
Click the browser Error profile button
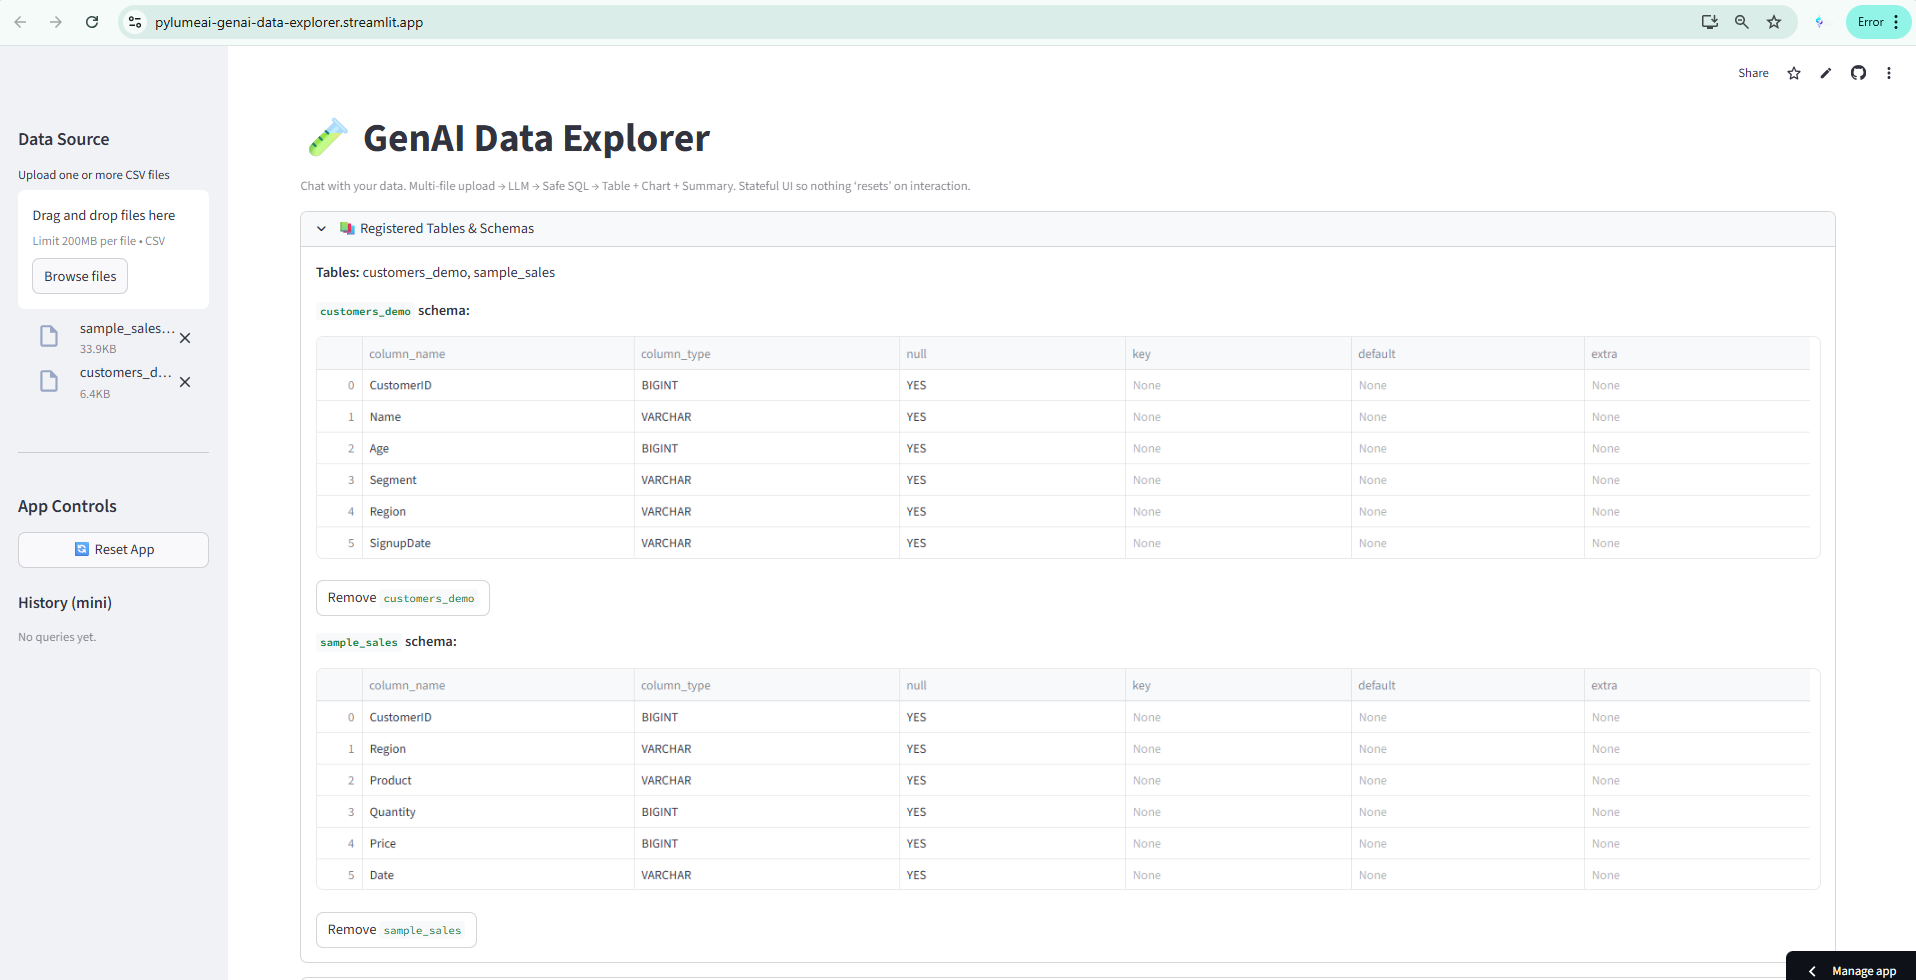click(1878, 22)
